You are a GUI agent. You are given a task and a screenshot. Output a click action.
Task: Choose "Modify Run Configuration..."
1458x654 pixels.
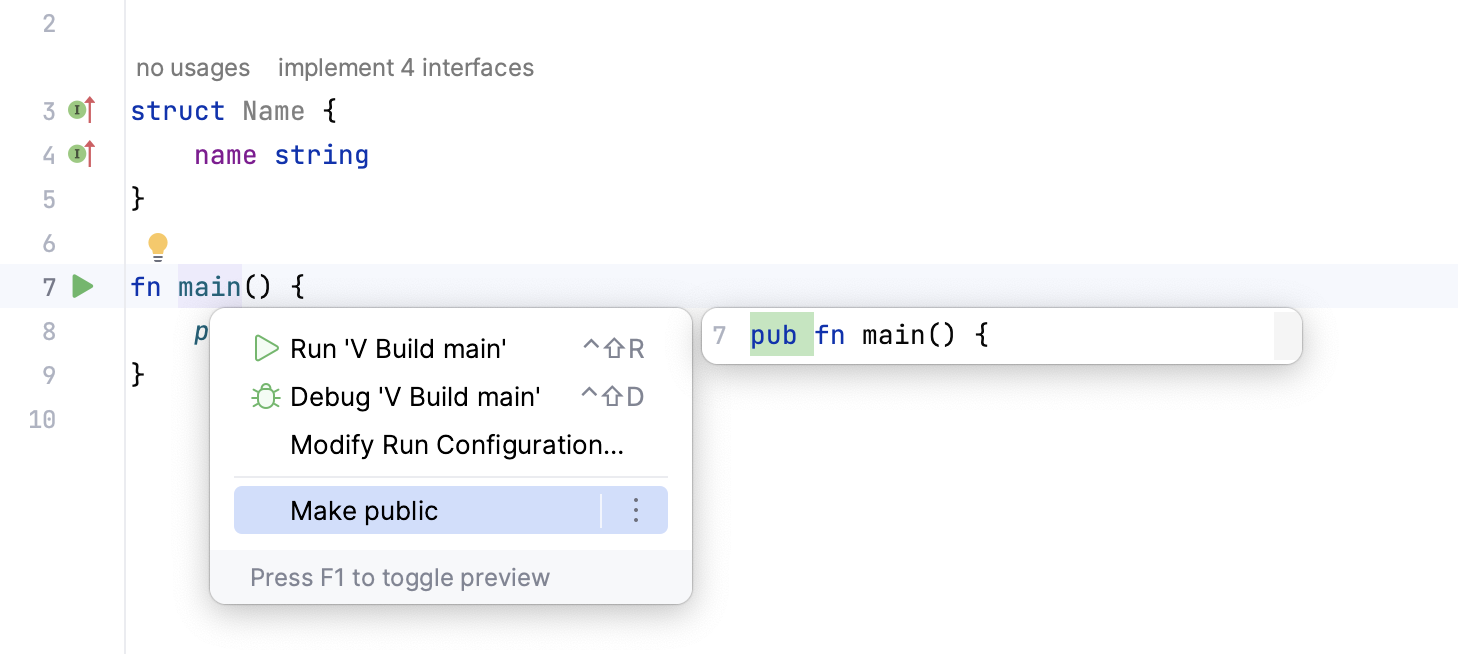(455, 444)
